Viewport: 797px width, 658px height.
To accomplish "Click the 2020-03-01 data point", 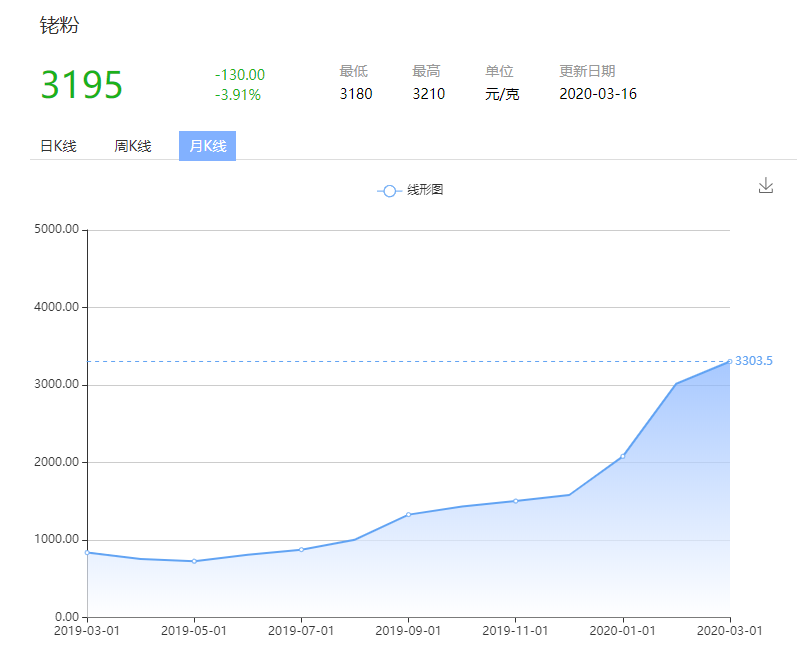I will tap(730, 362).
